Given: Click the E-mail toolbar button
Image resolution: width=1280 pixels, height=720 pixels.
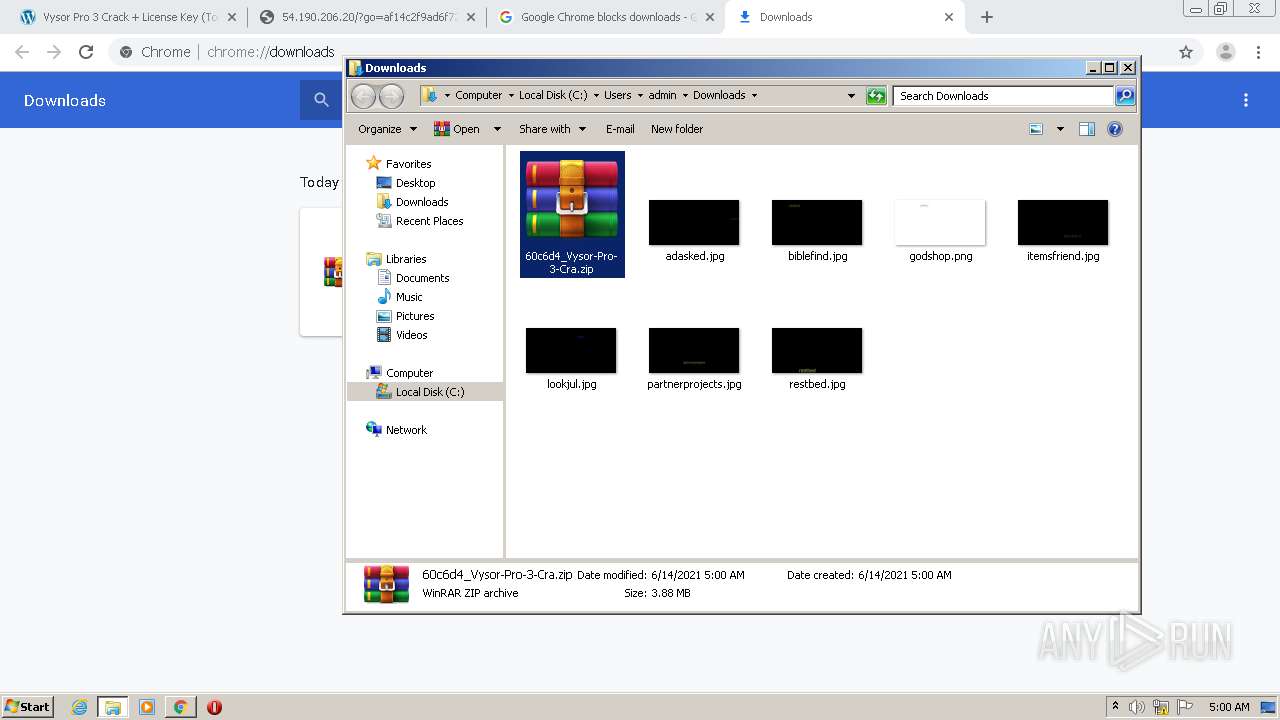Looking at the screenshot, I should click(x=620, y=129).
